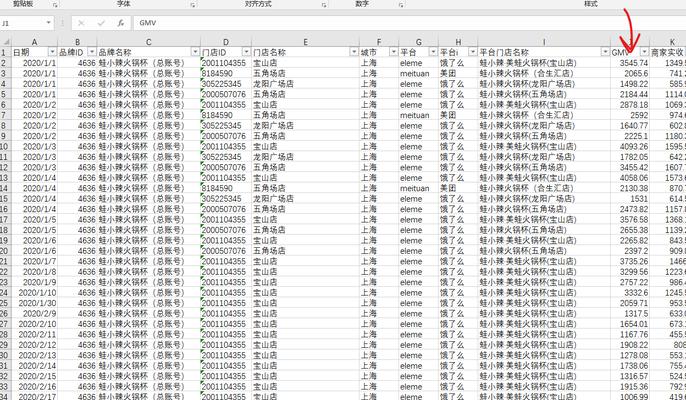Select row 2 header
This screenshot has width=686, height=400.
point(5,63)
